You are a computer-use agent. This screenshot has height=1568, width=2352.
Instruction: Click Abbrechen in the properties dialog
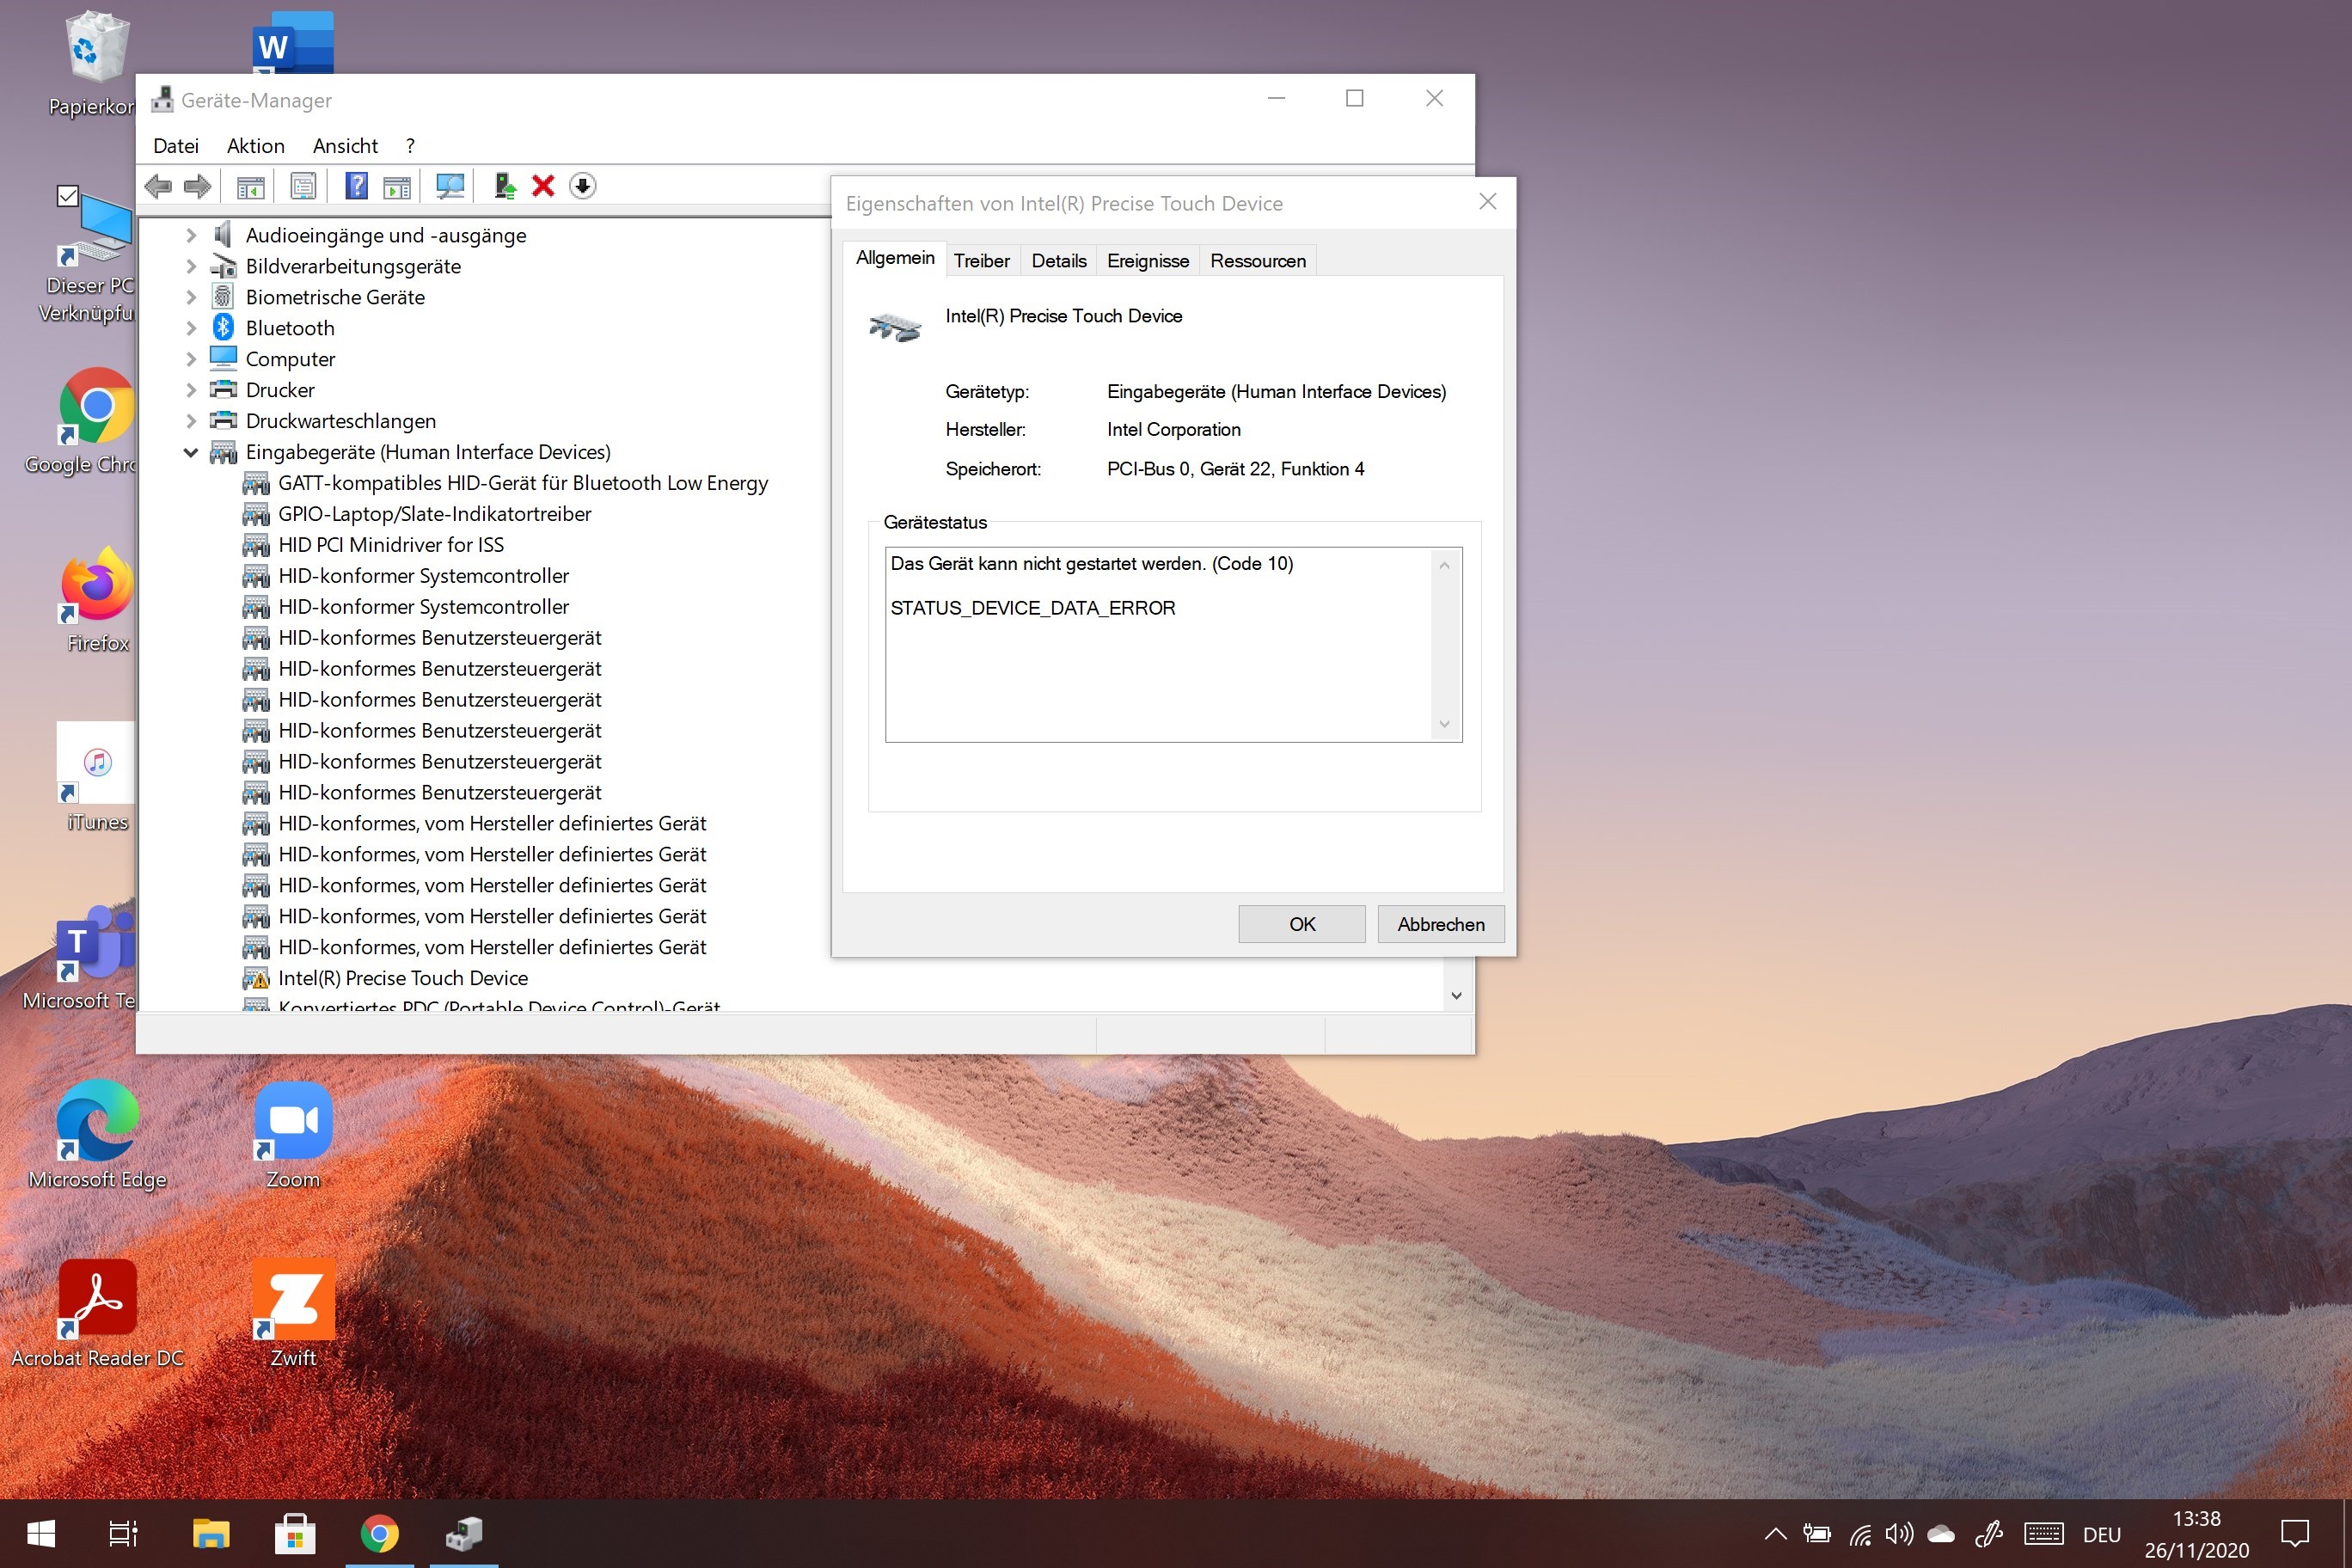pos(1441,924)
